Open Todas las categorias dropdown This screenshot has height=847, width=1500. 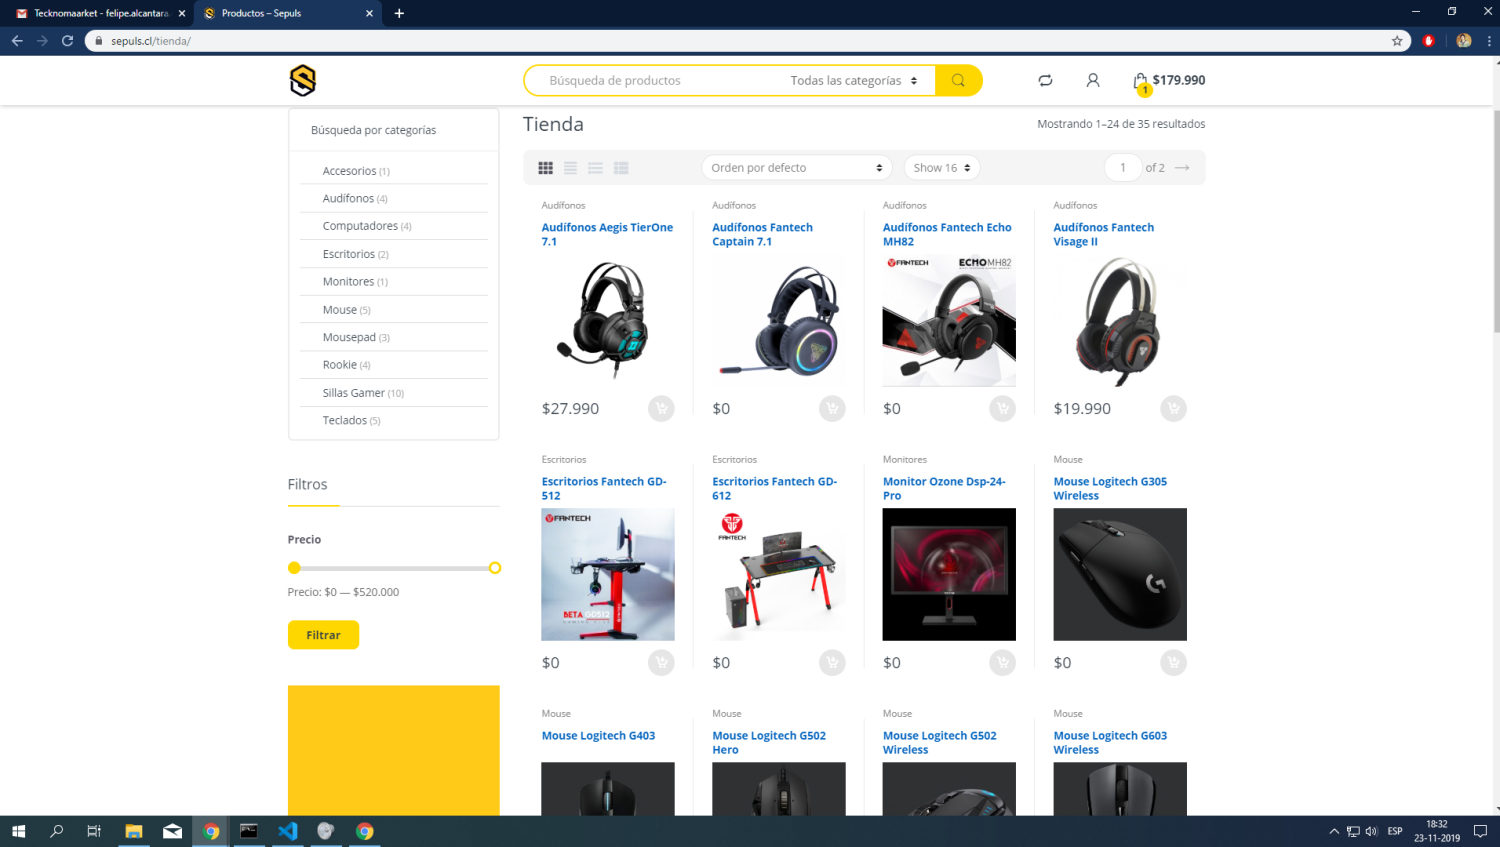point(854,81)
